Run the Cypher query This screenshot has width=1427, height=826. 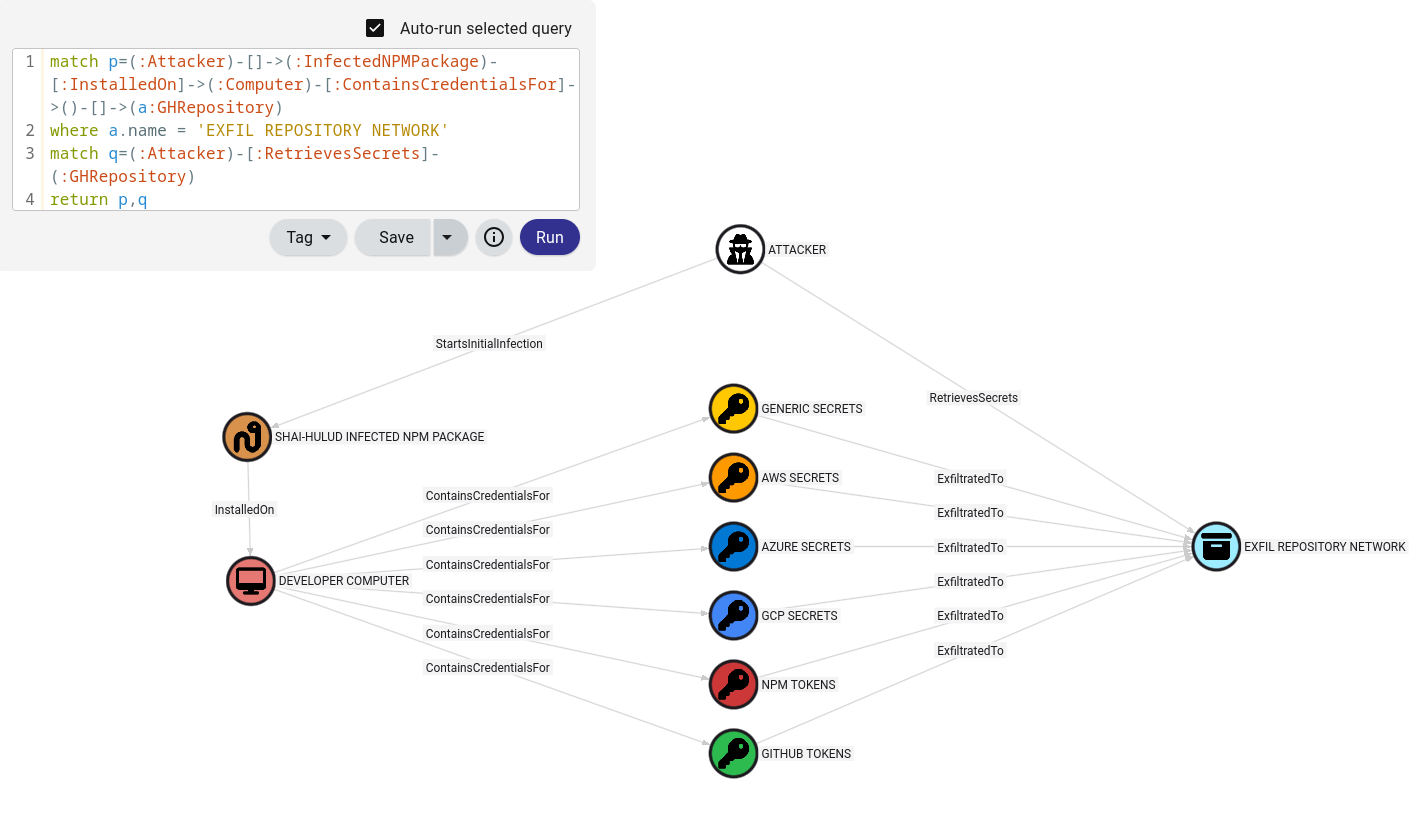point(549,237)
